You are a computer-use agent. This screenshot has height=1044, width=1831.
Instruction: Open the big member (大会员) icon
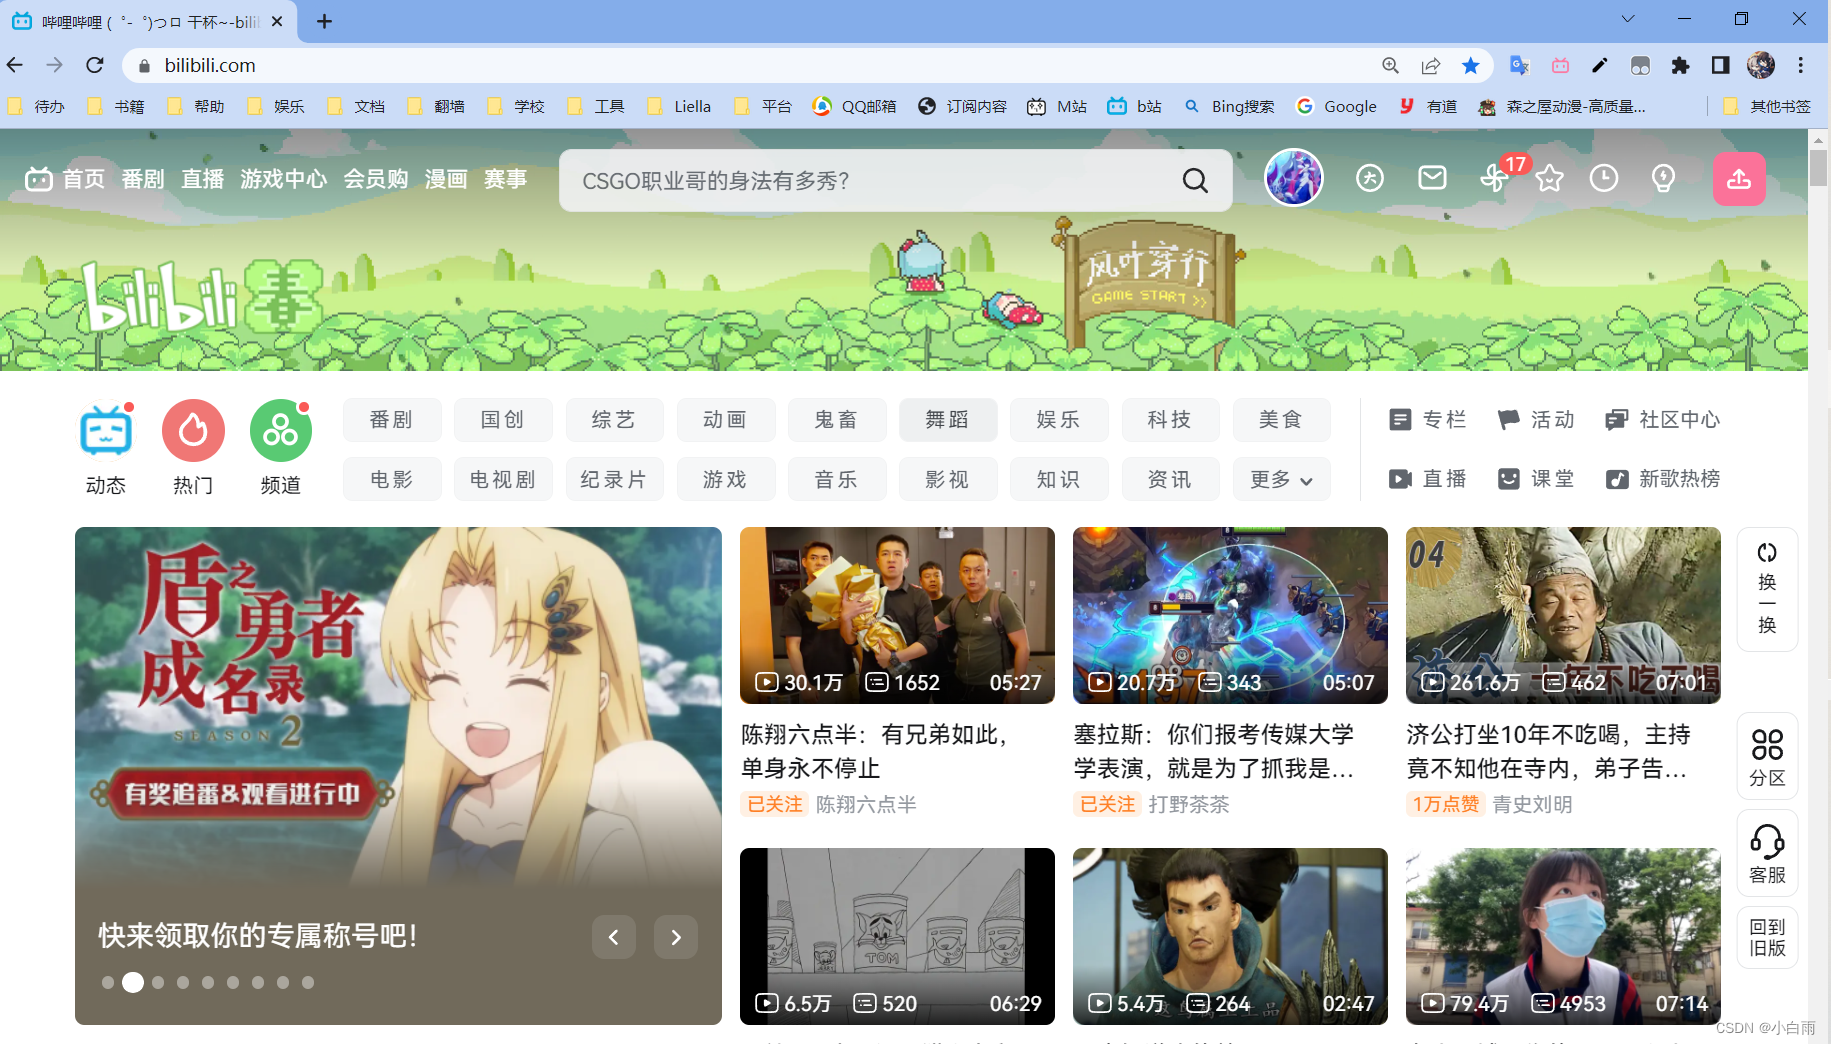(x=1370, y=178)
